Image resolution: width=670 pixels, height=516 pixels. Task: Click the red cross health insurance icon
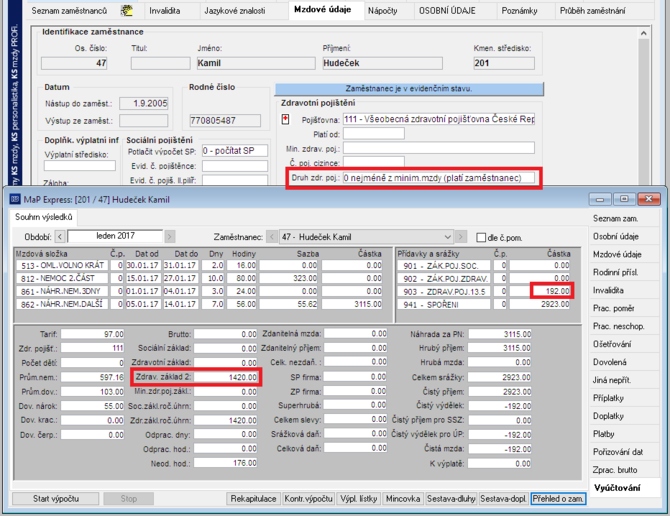click(x=285, y=119)
